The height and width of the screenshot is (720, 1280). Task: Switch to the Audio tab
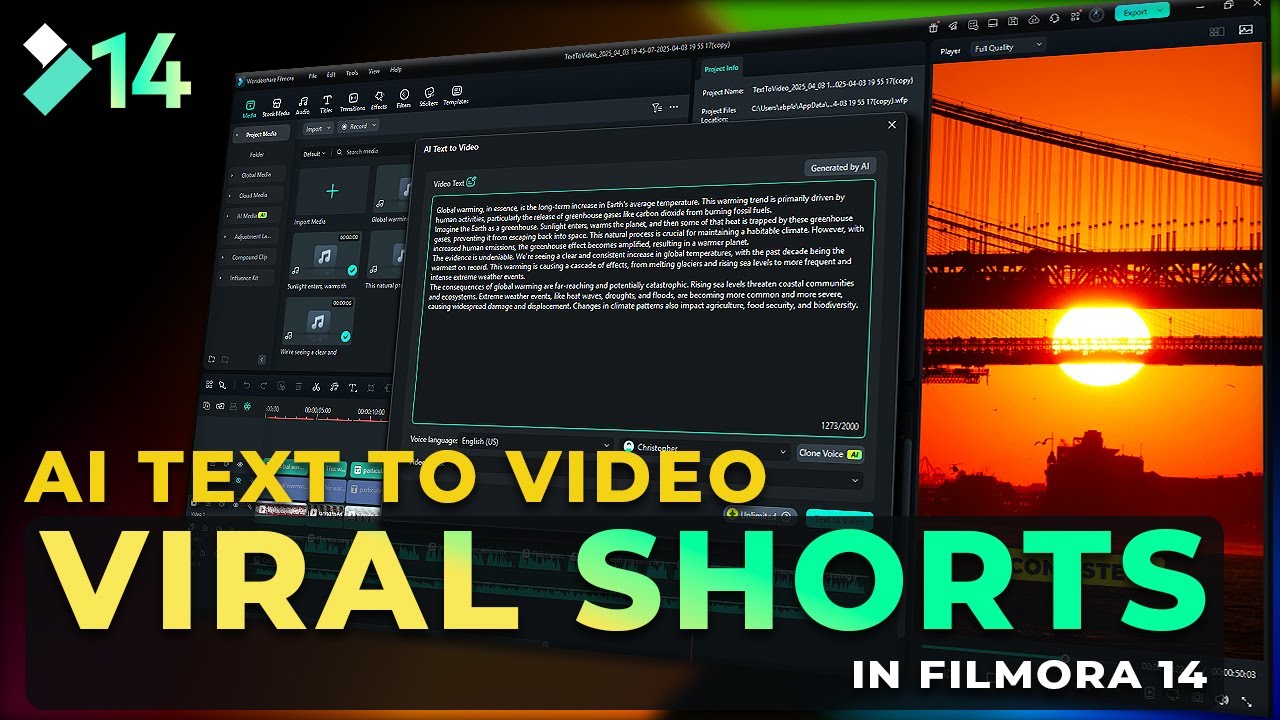point(303,106)
